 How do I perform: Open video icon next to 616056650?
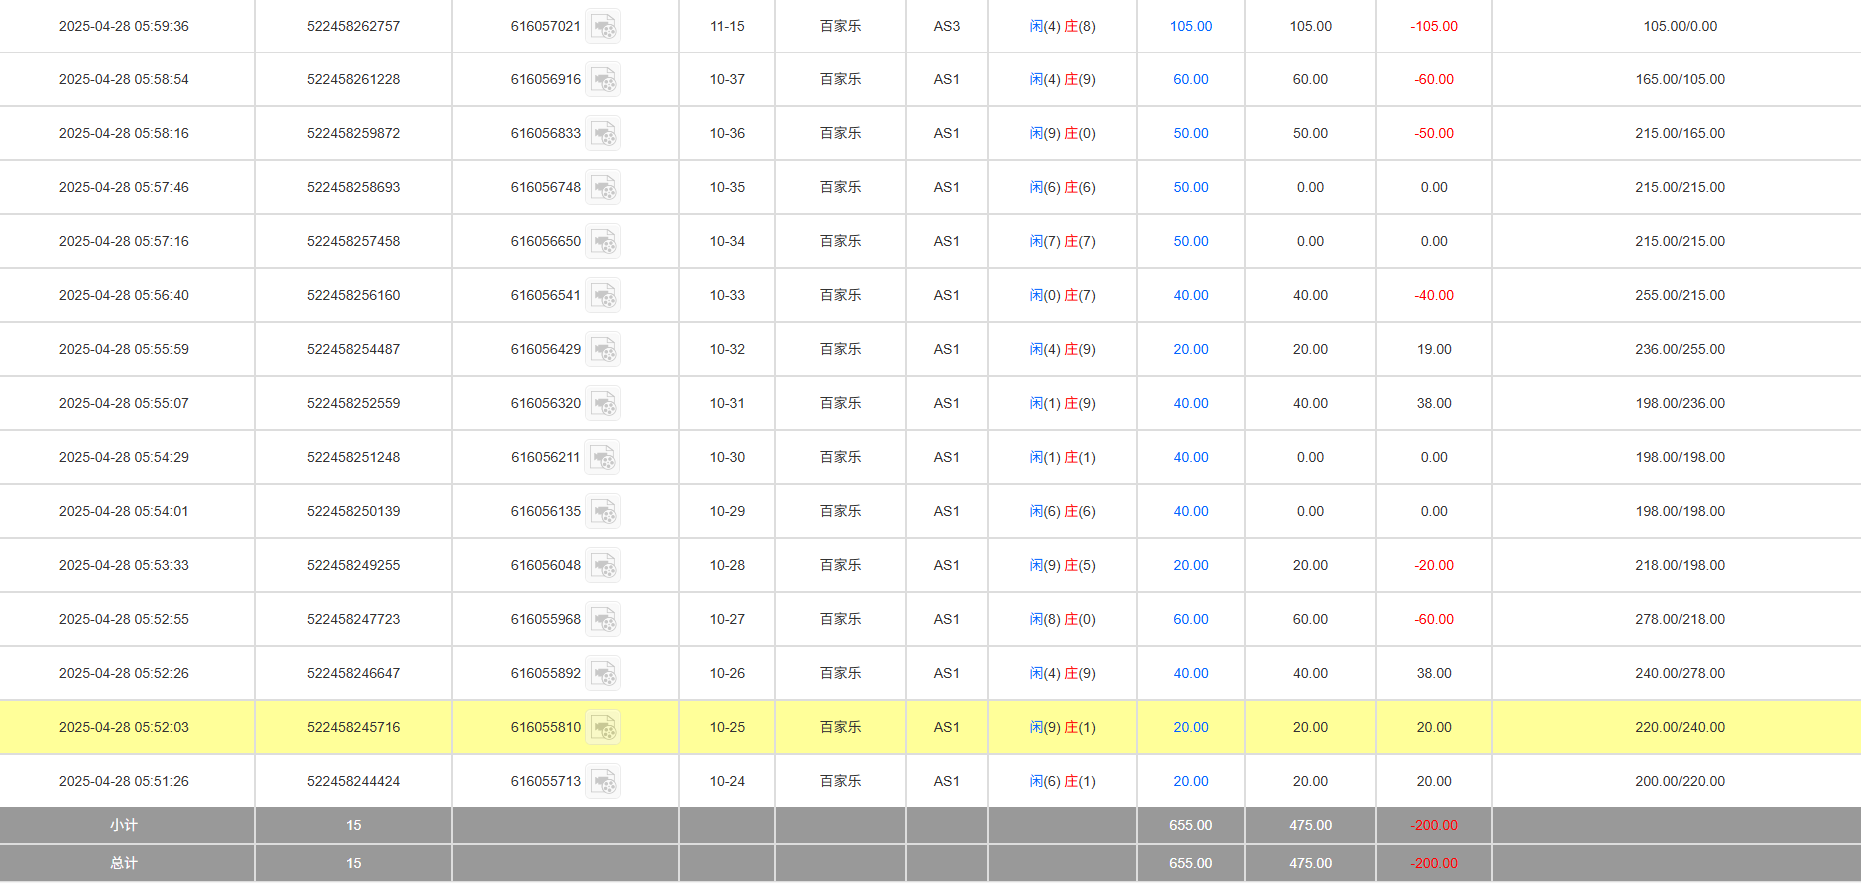coord(603,242)
